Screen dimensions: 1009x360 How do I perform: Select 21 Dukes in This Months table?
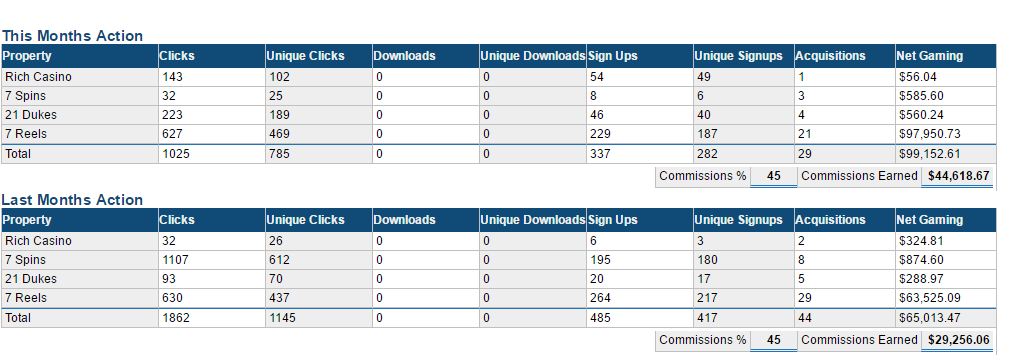click(x=80, y=115)
